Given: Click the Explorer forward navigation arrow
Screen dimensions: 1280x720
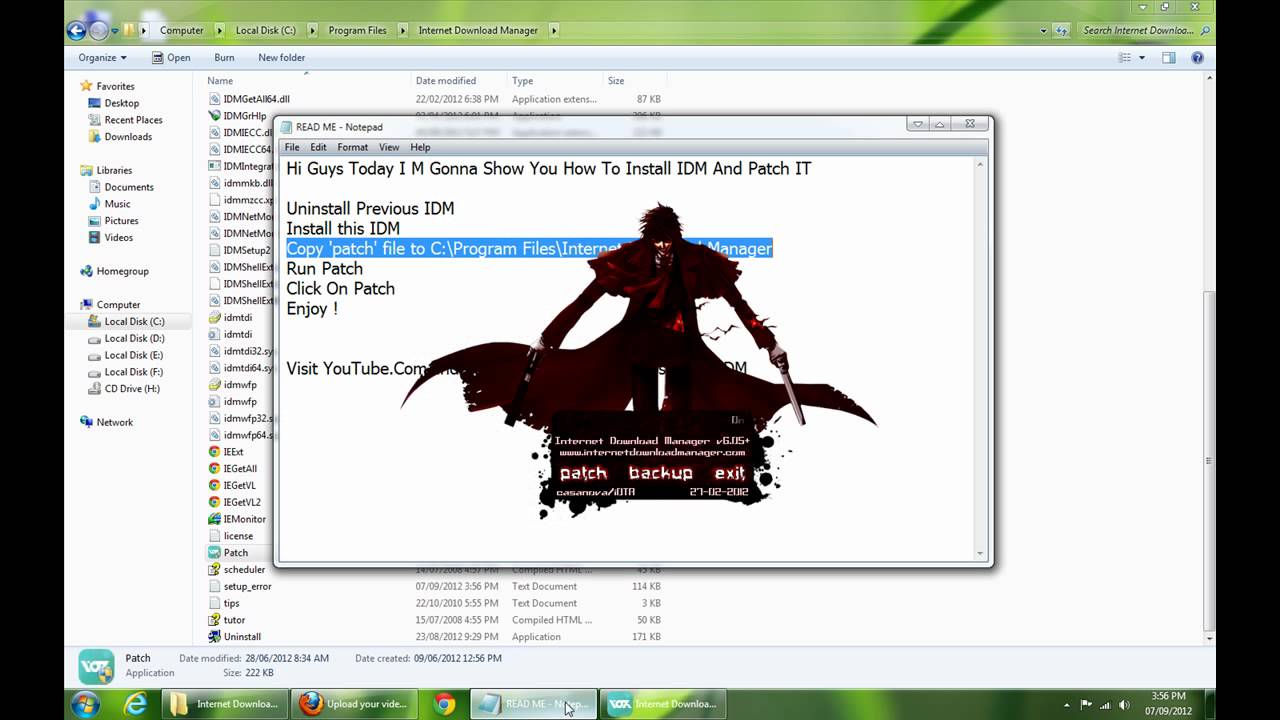Looking at the screenshot, I should 99,30.
